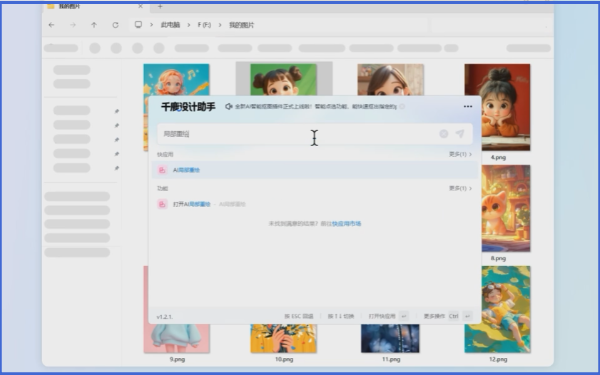Screen dimensions: 600x375
Task: Click the 按 ESC 回退 hint
Action: point(299,316)
